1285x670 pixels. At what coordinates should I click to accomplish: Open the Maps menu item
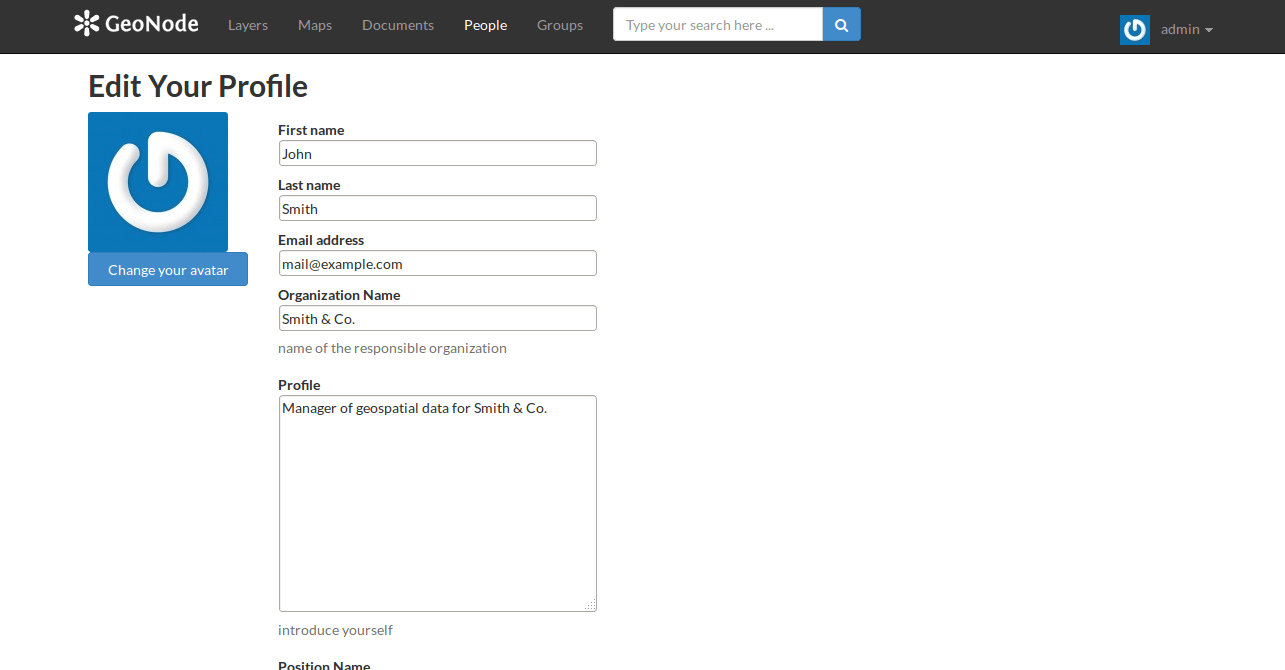tap(315, 25)
